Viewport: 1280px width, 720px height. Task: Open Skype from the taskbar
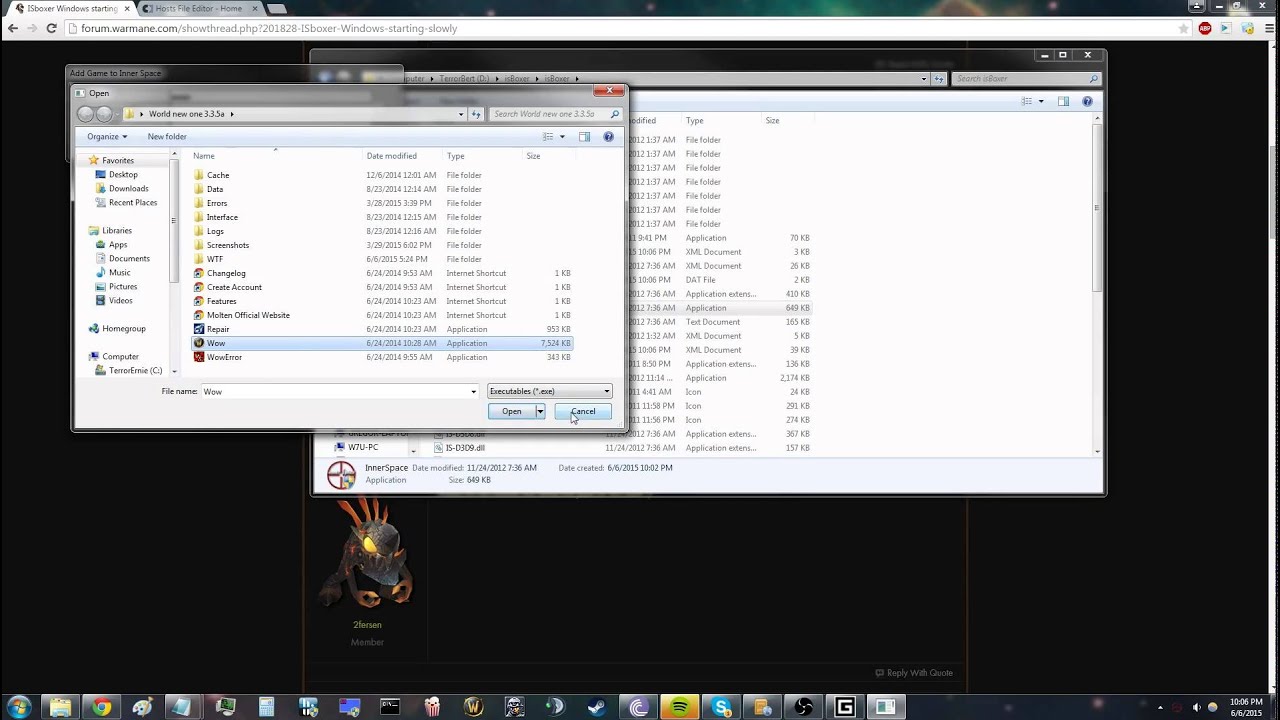[x=721, y=707]
